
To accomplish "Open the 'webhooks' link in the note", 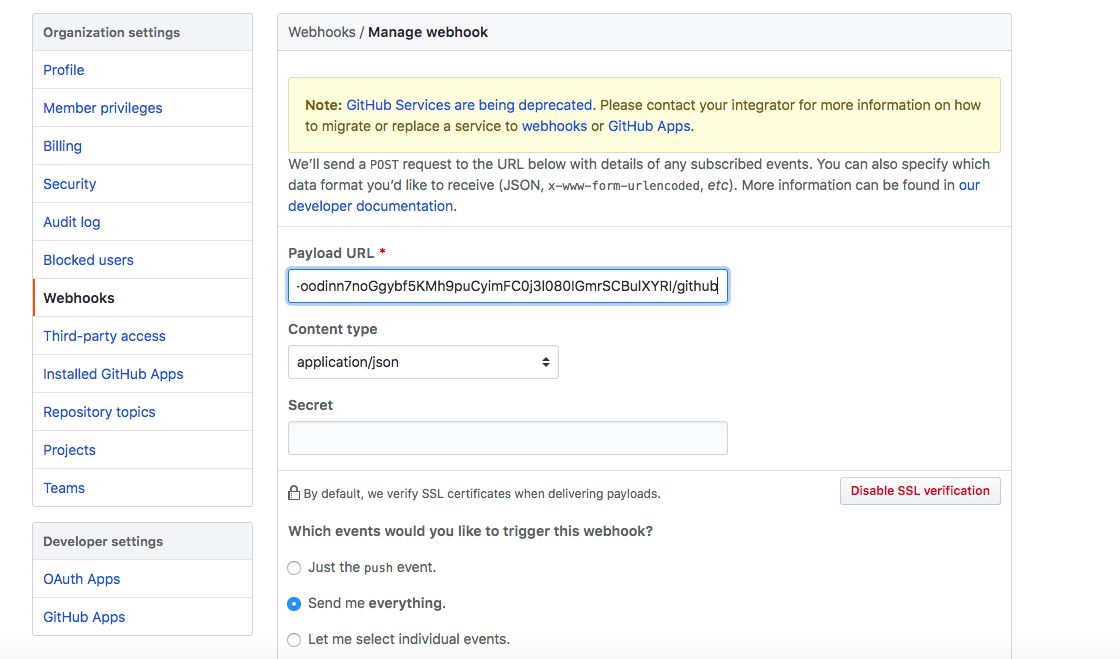I will (x=554, y=126).
